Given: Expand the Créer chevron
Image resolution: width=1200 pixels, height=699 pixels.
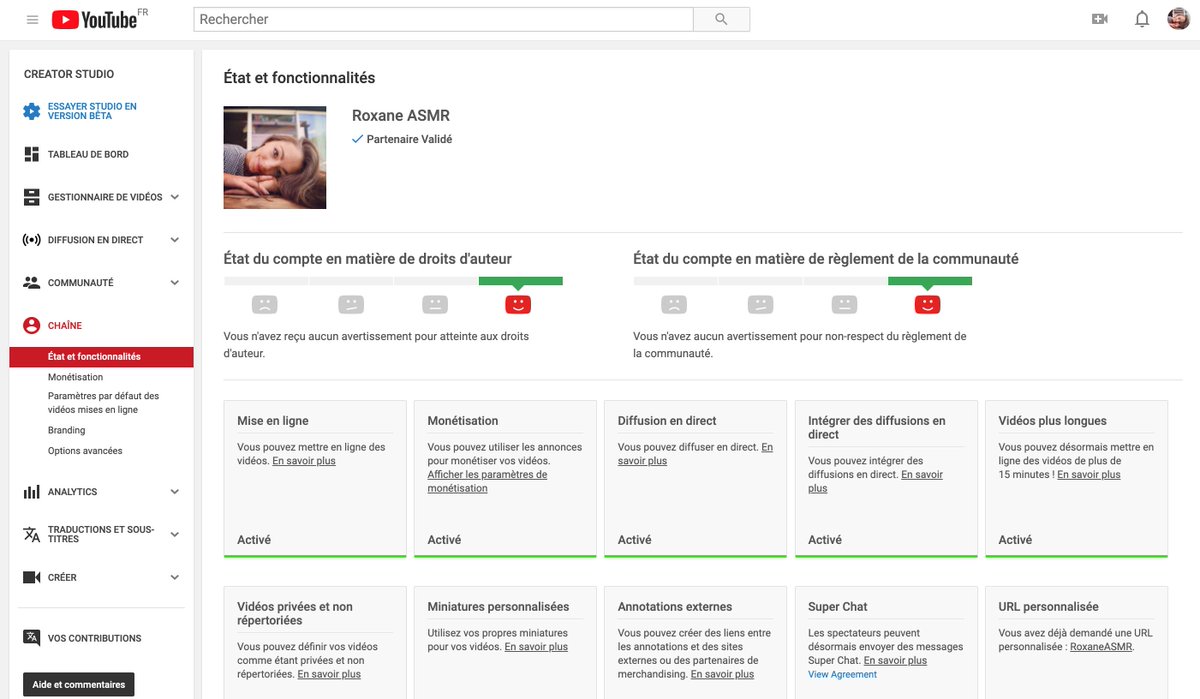Looking at the screenshot, I should (x=175, y=577).
